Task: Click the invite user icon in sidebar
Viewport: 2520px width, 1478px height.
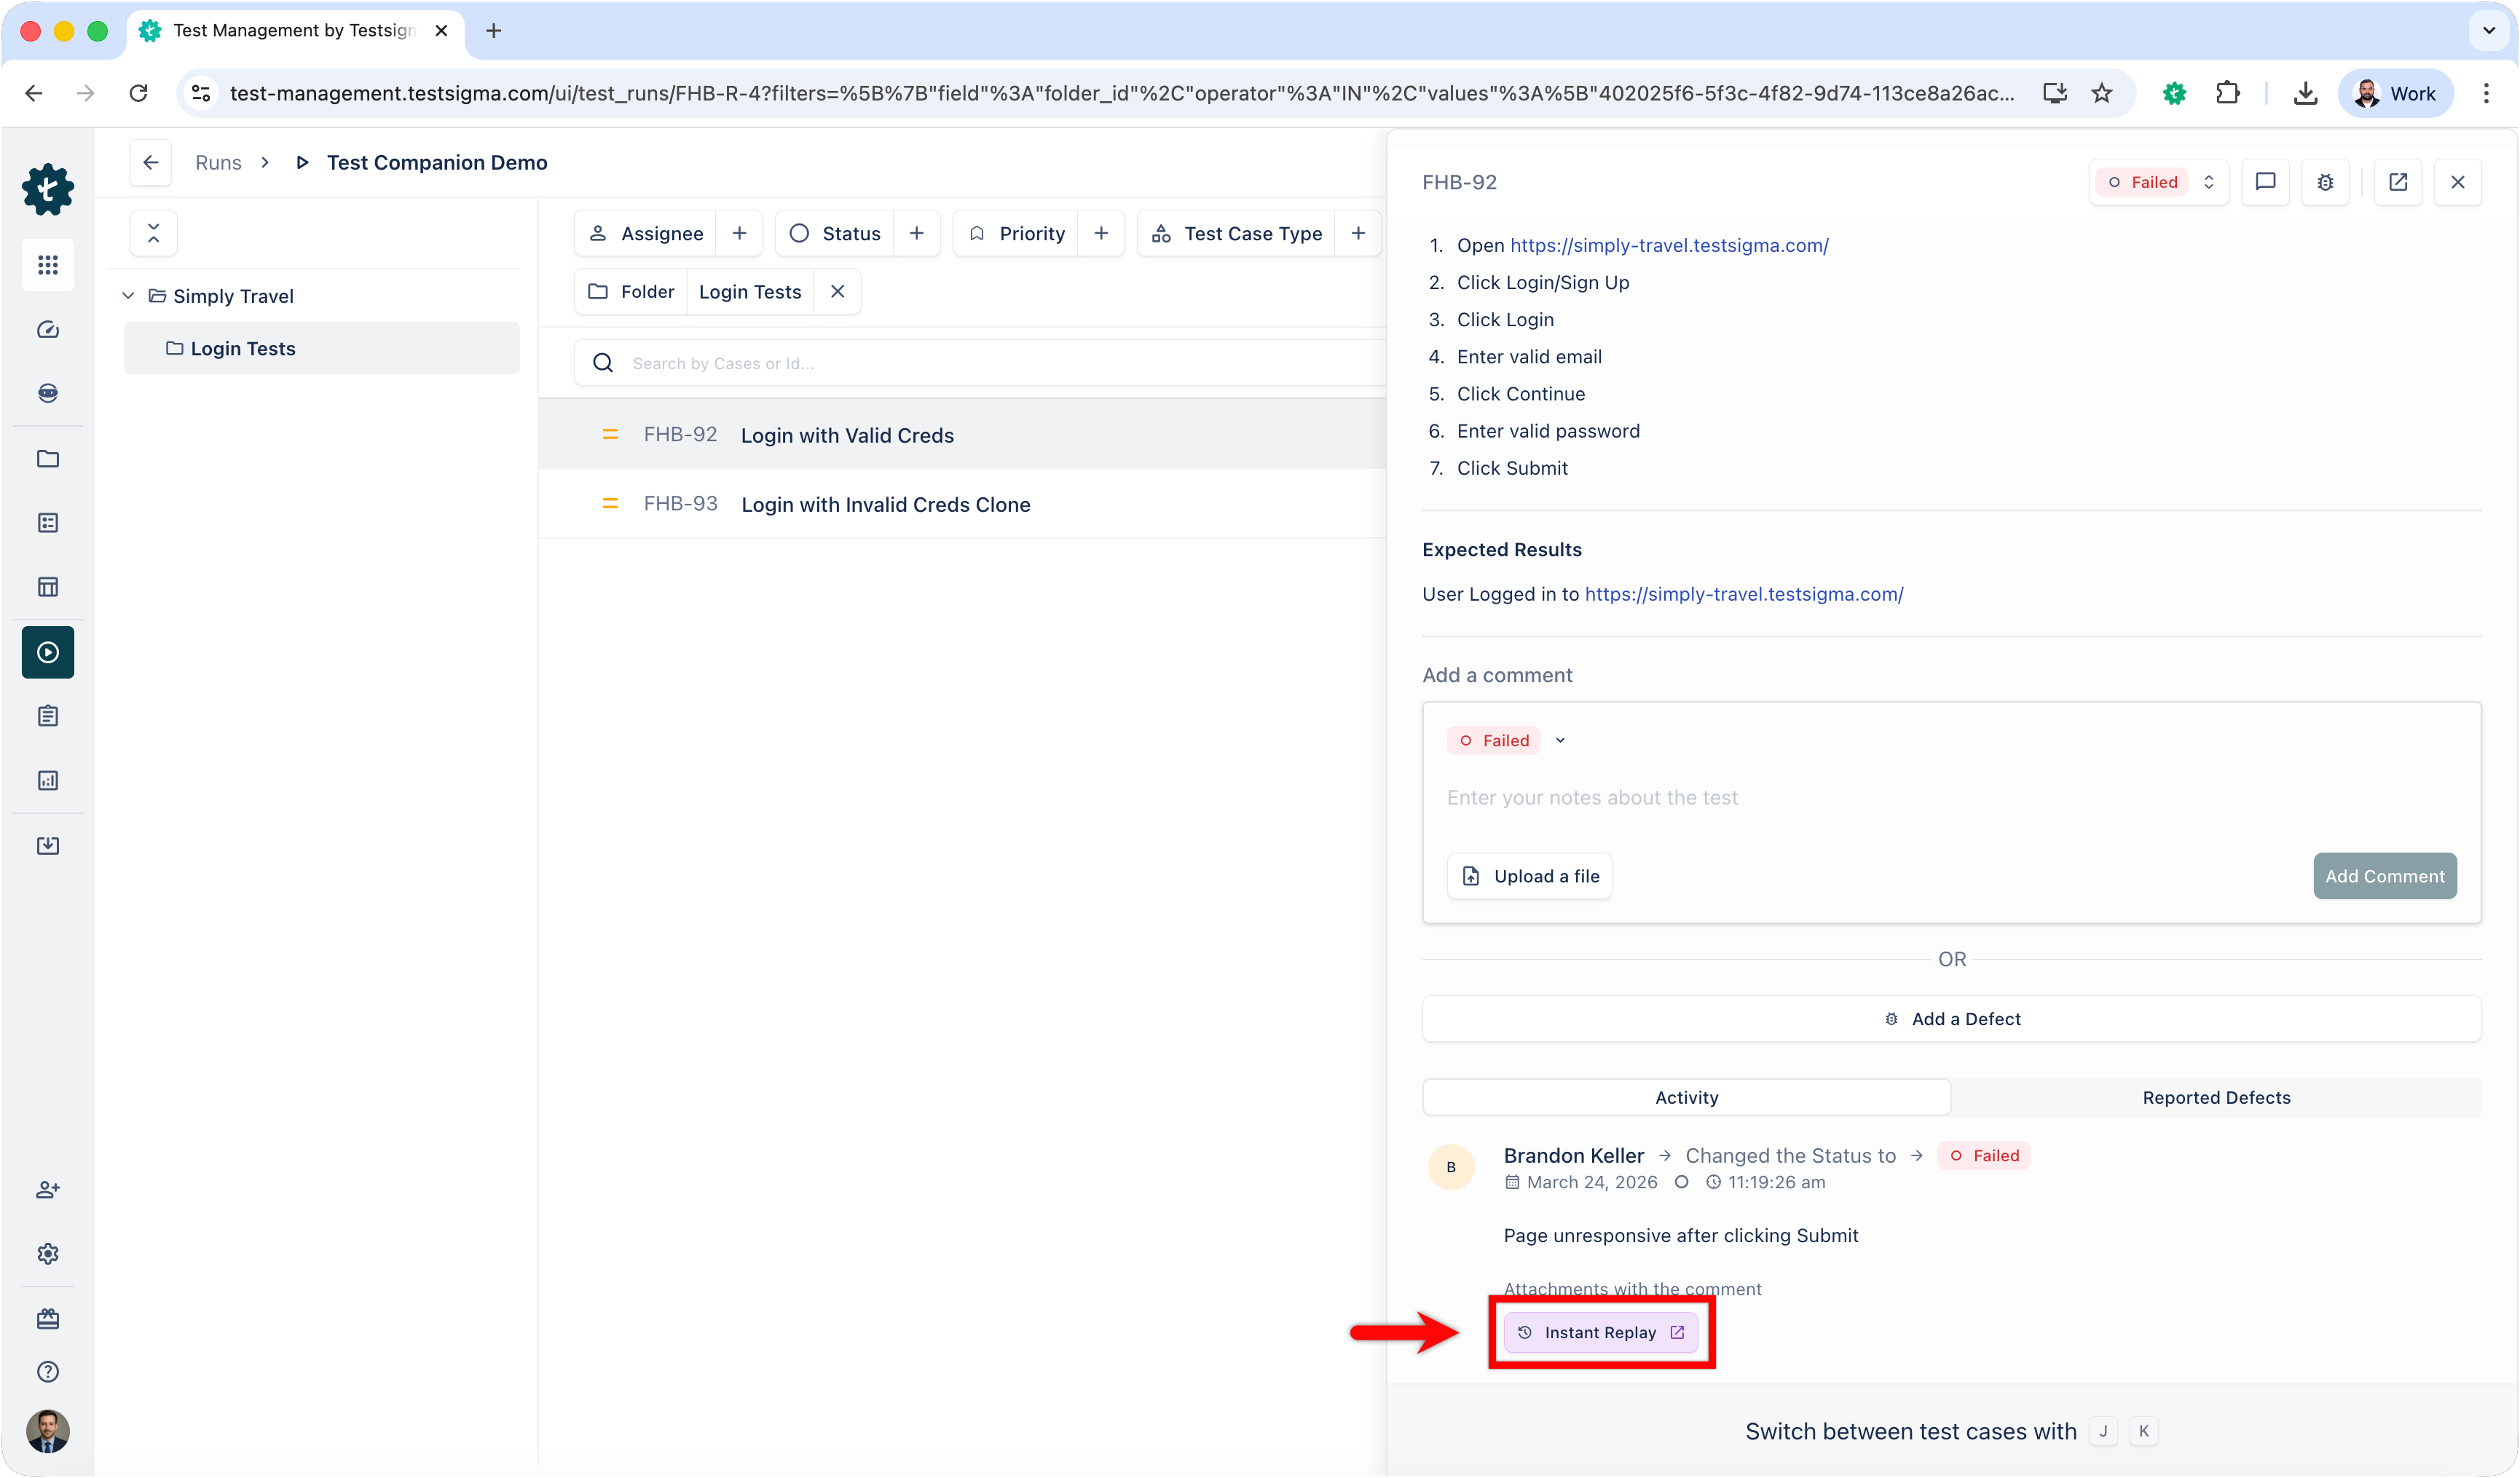Action: pos(48,1189)
